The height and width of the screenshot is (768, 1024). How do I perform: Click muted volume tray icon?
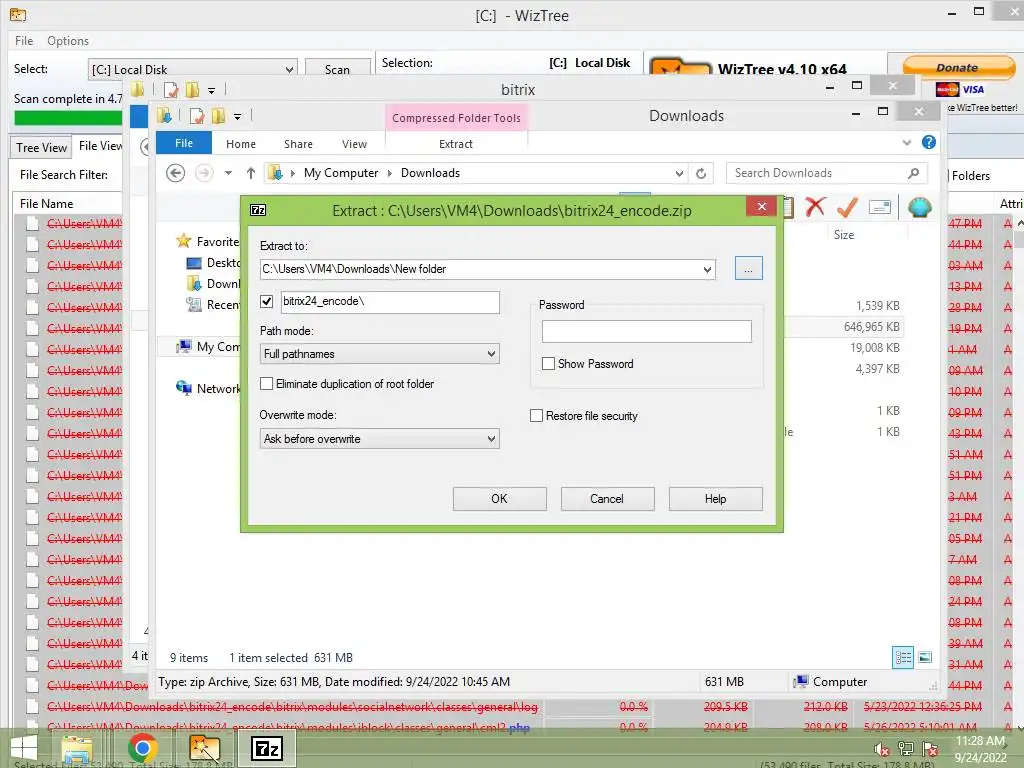tap(881, 749)
